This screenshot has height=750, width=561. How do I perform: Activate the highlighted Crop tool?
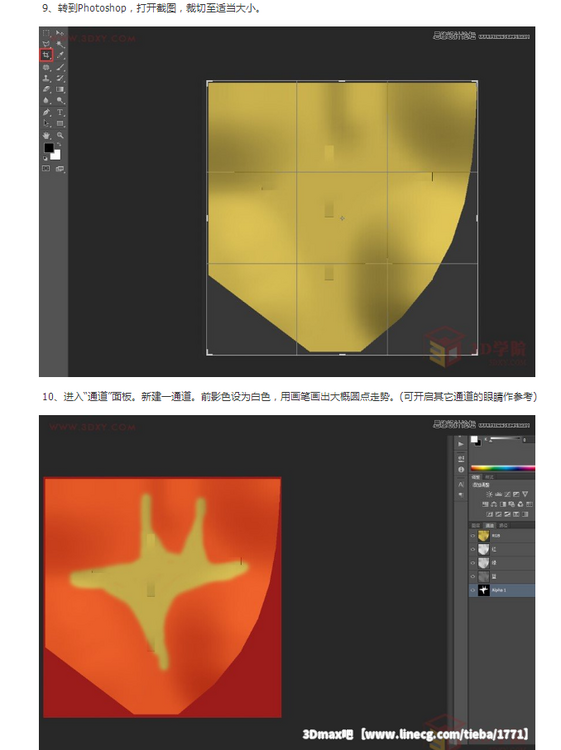tap(46, 55)
